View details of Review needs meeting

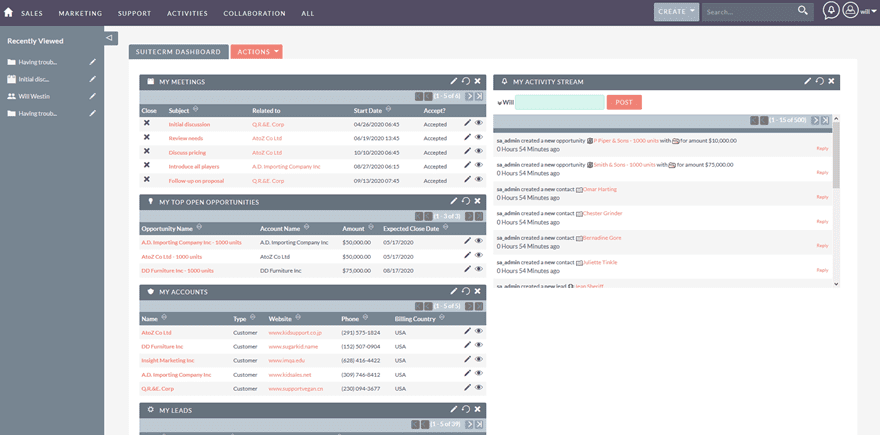point(479,137)
